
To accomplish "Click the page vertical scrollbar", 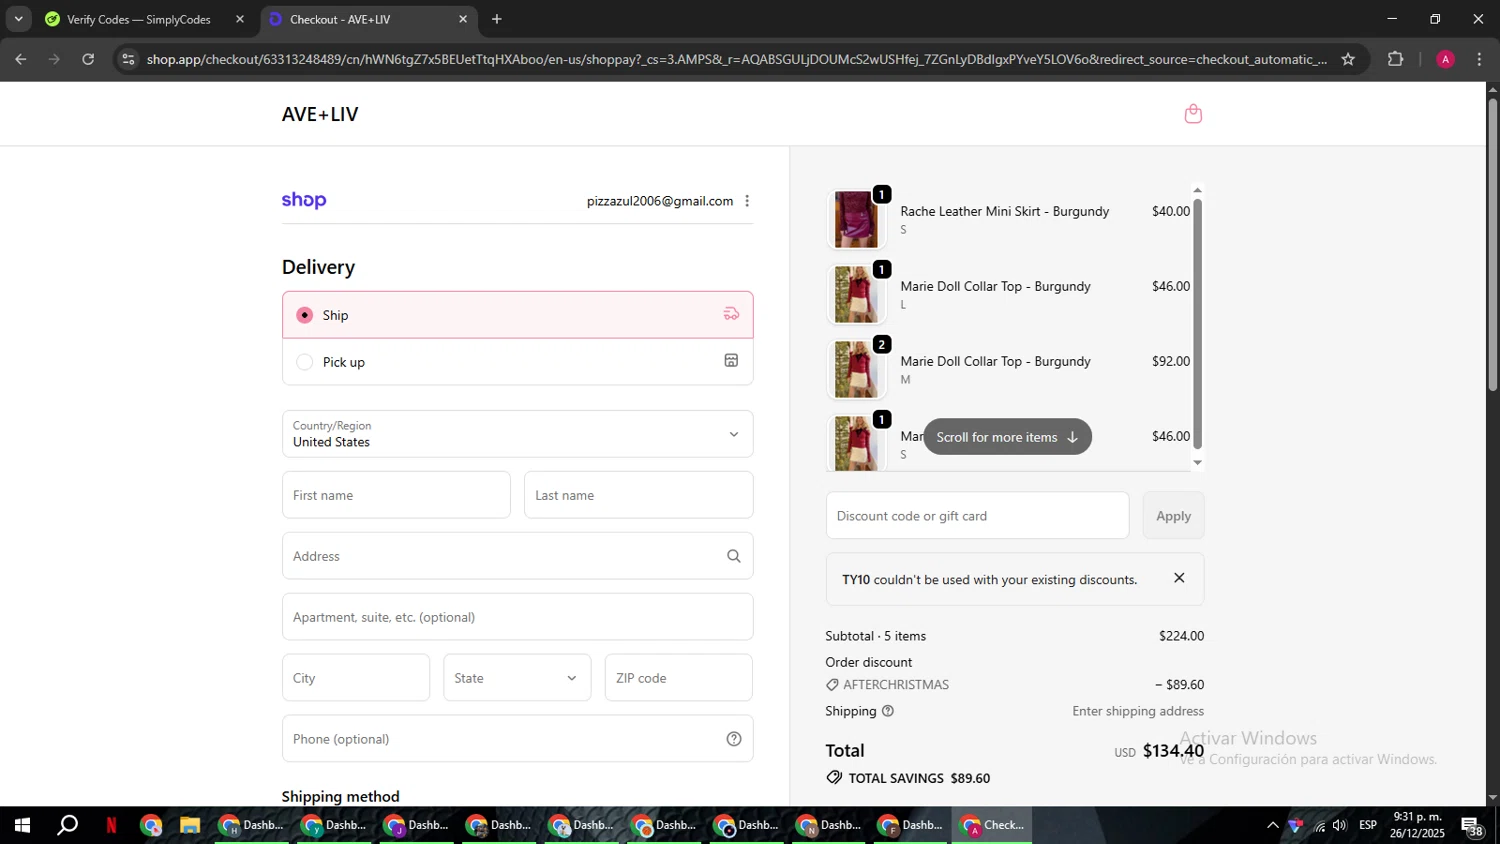I will point(1492,245).
